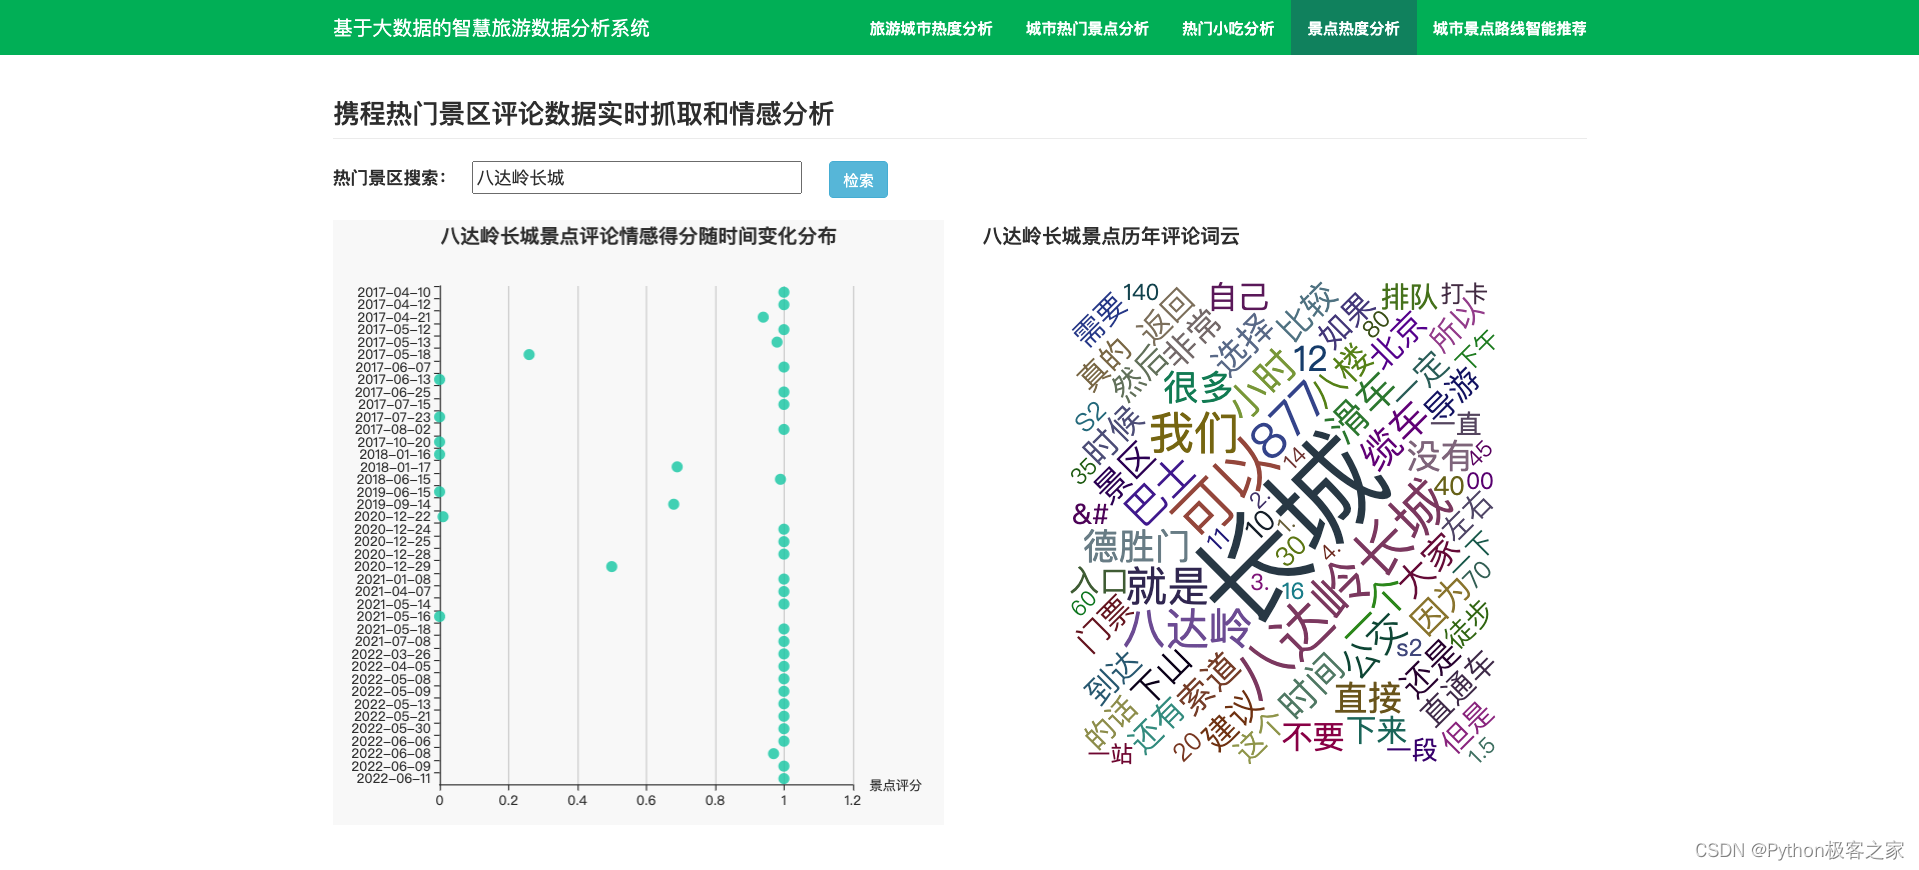This screenshot has height=870, width=1919.
Task: Click page heading 携程热门景区评论数据实时抓取和情感分析
Action: click(584, 114)
